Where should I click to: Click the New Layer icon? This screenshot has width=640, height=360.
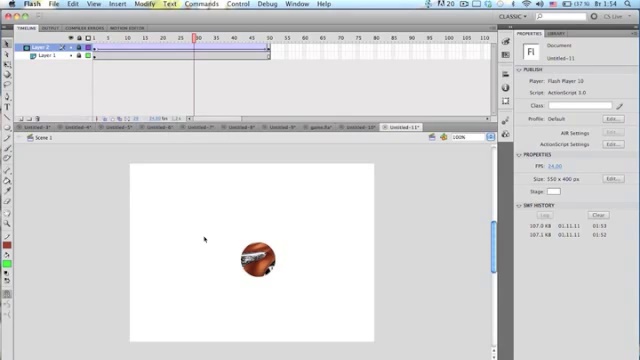point(21,119)
